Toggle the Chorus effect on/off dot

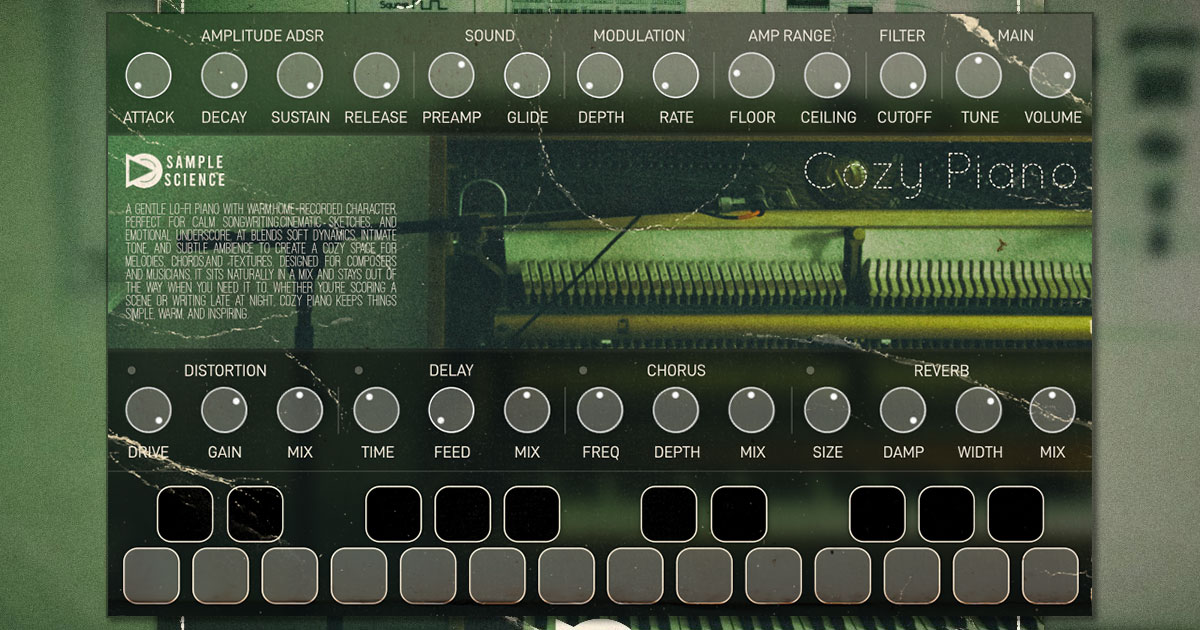[x=583, y=371]
